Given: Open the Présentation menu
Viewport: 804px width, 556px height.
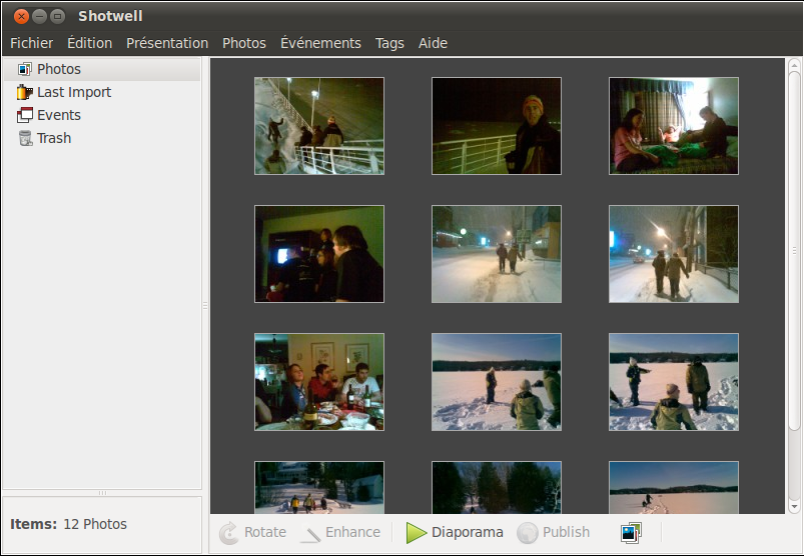Looking at the screenshot, I should 167,43.
